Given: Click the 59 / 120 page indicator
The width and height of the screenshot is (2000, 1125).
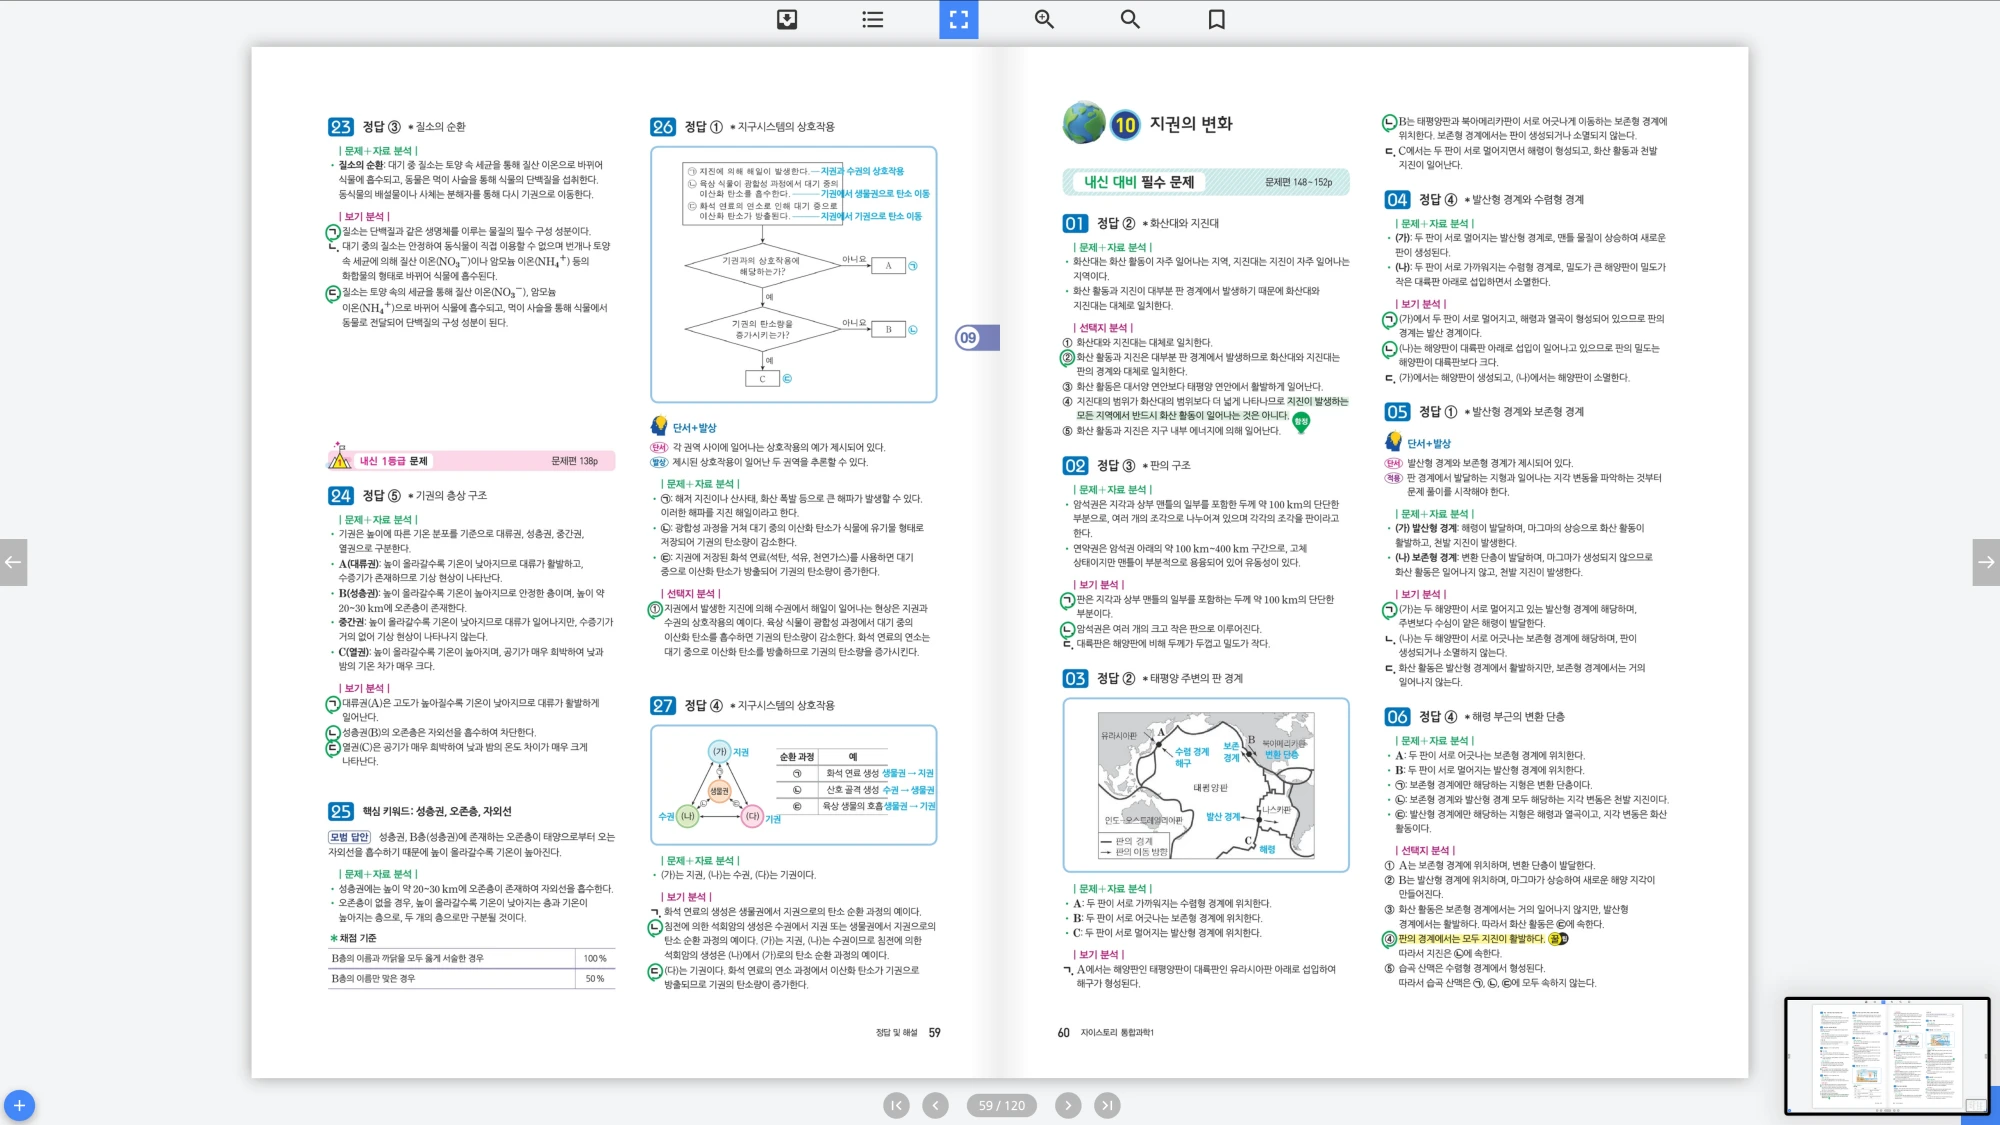Looking at the screenshot, I should tap(1001, 1105).
